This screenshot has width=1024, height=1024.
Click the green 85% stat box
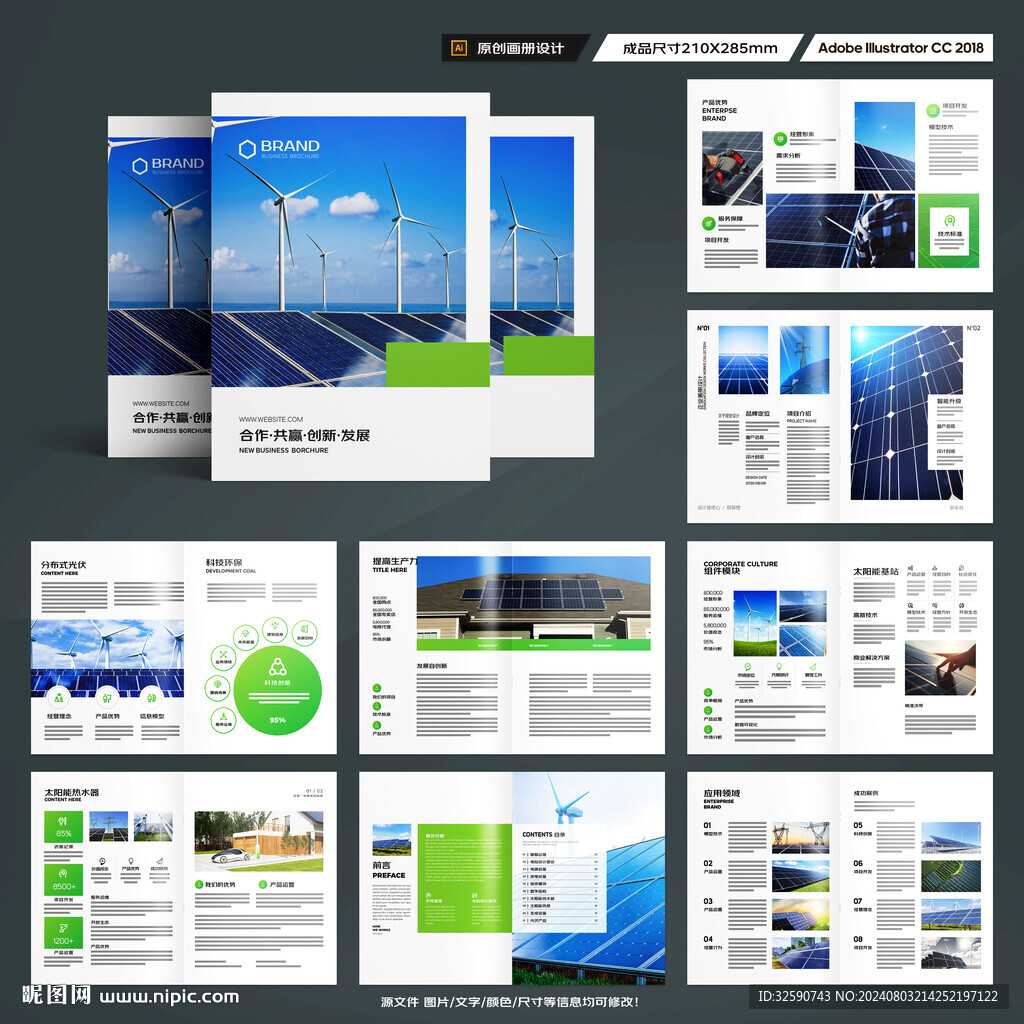[63, 827]
